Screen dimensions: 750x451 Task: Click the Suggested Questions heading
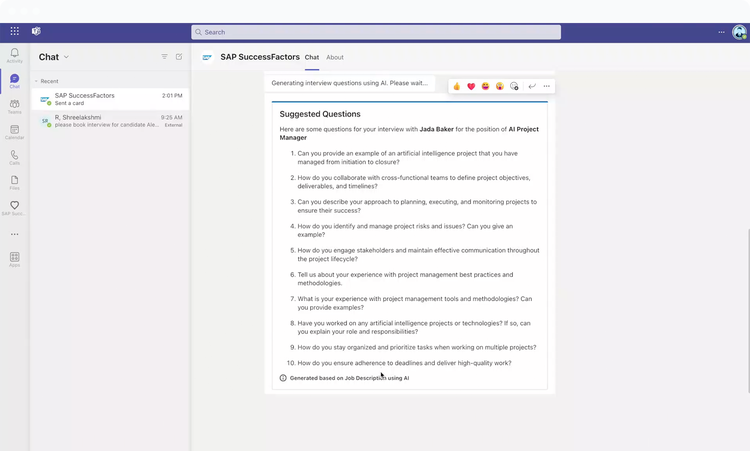click(320, 114)
